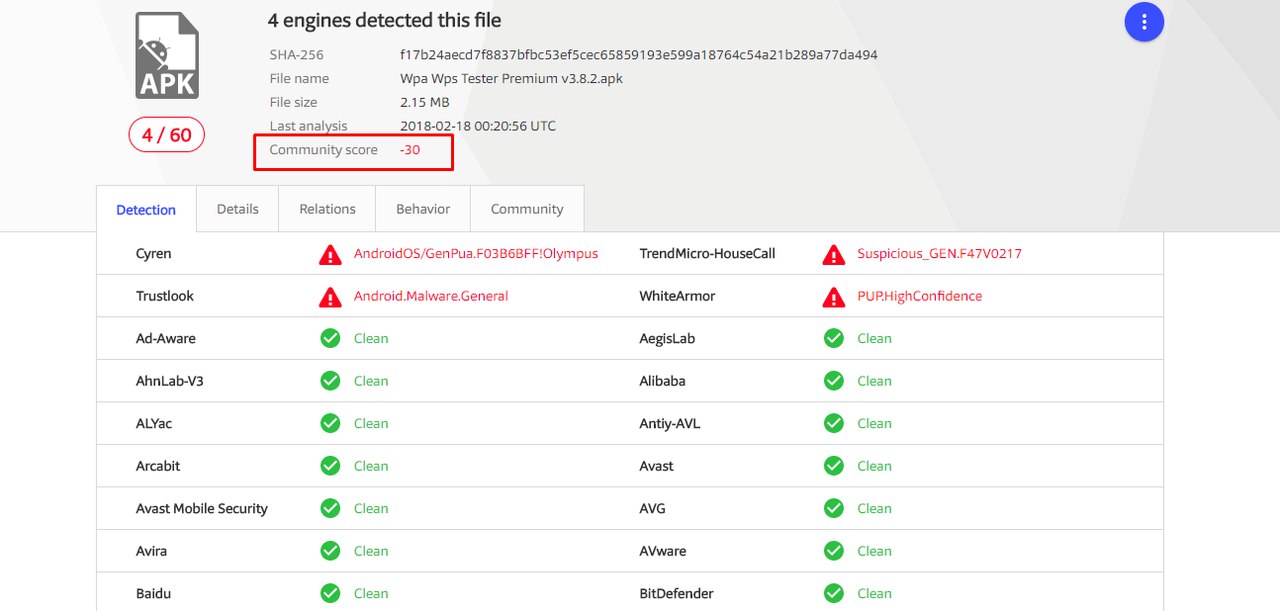The height and width of the screenshot is (611, 1280).
Task: Click the Android.Malware.General detection result
Action: 431,296
